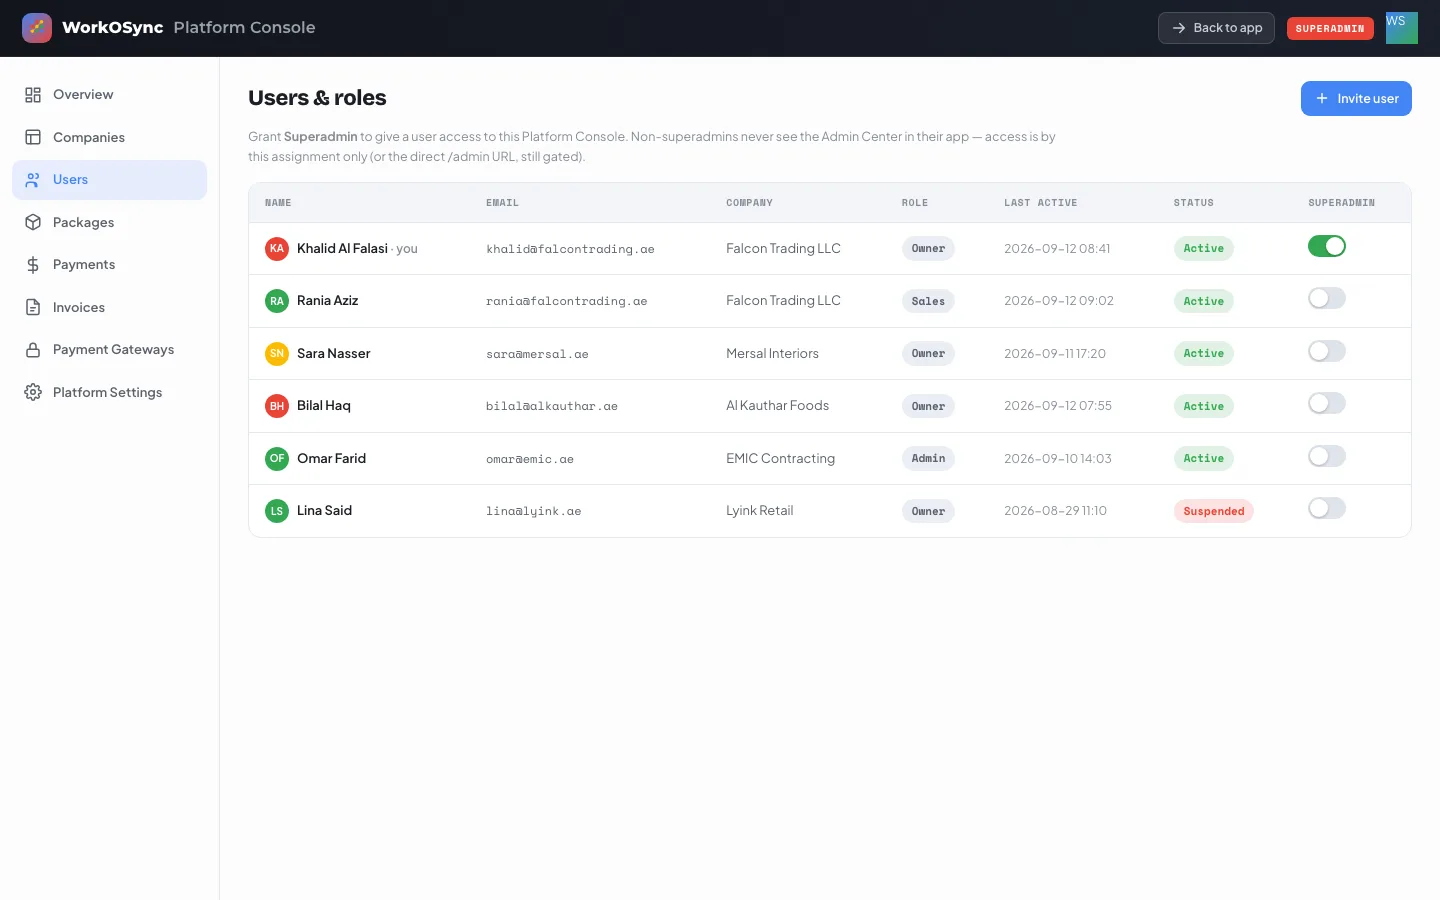Viewport: 1440px width, 900px height.
Task: Click the Admin role badge for Omar Farid
Action: 928,458
